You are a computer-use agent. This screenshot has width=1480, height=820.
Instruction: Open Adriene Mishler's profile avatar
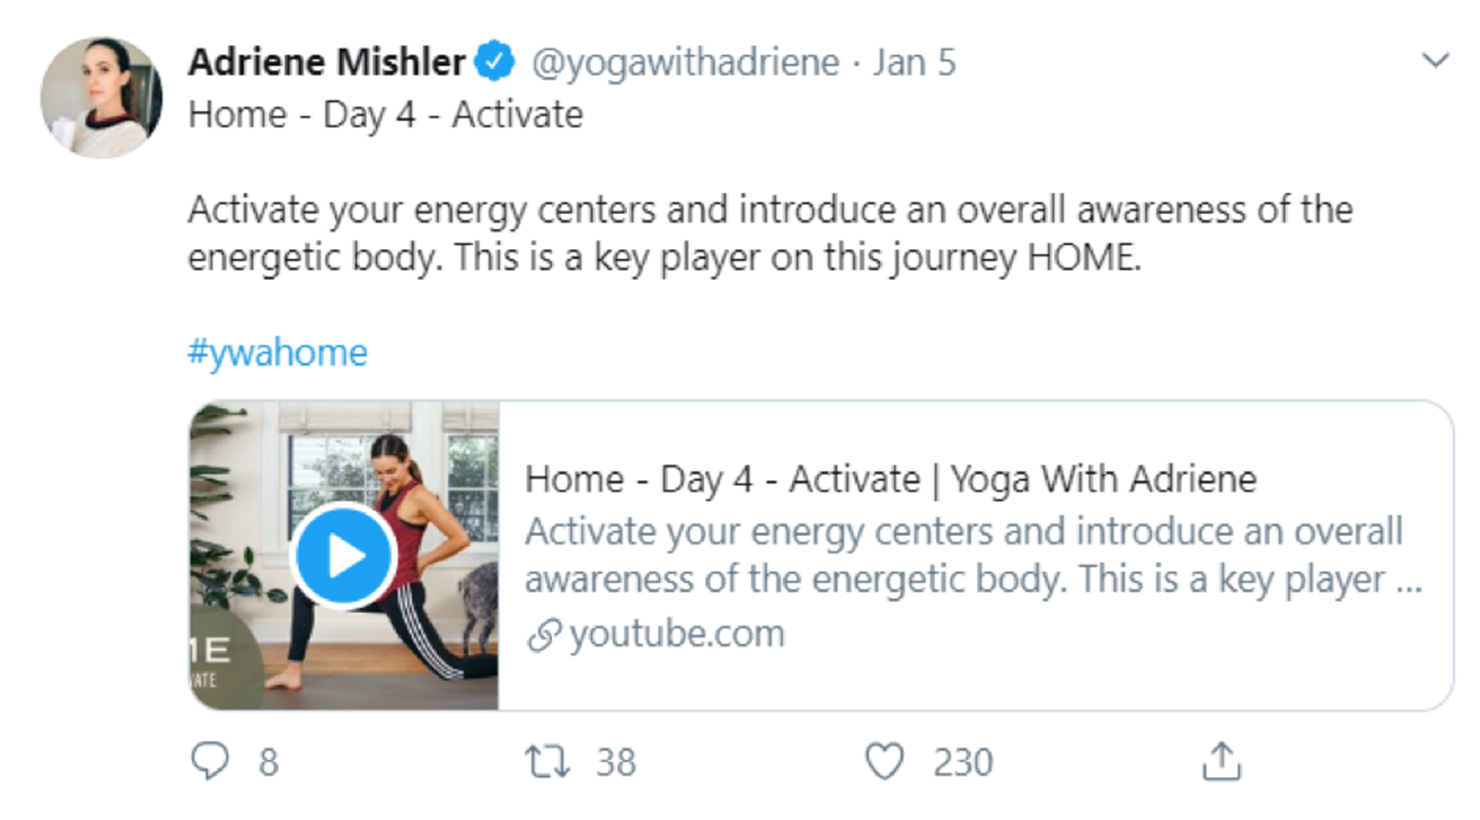(101, 98)
